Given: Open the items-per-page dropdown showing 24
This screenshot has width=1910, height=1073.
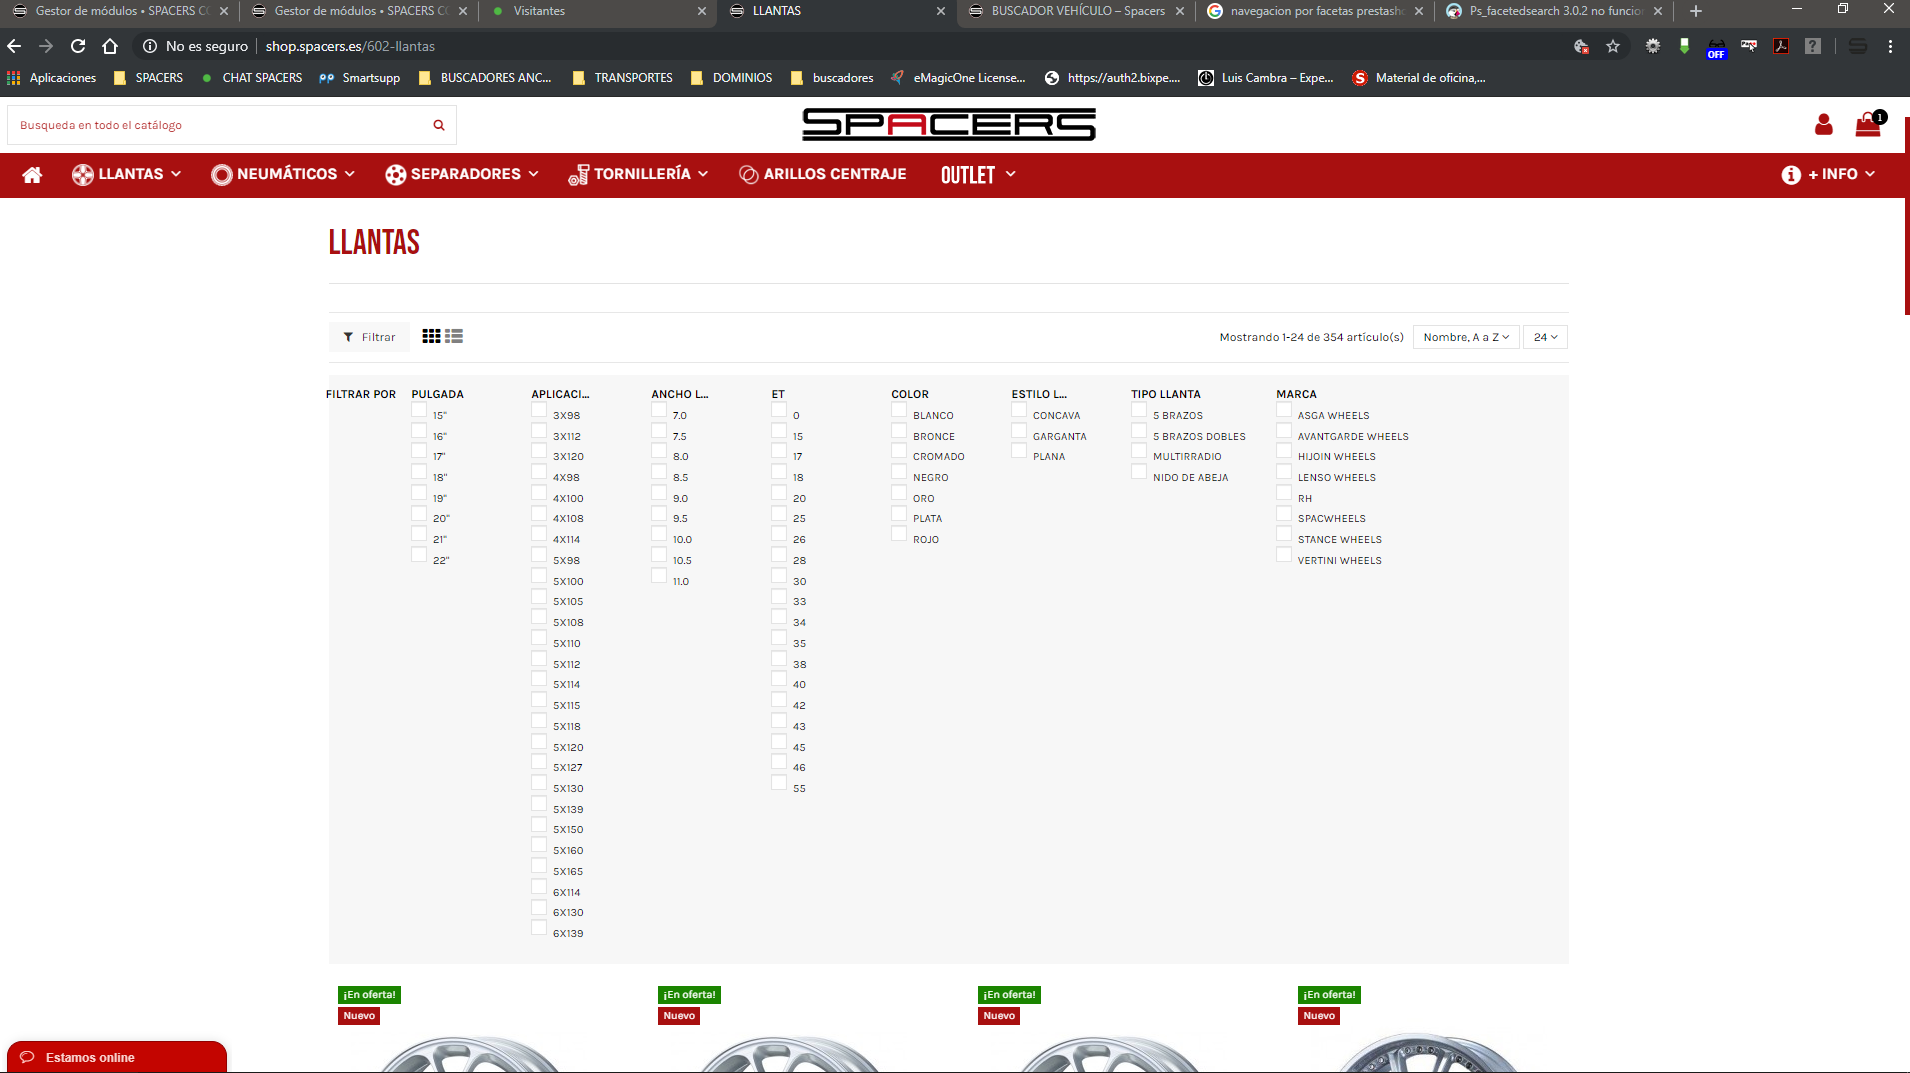Looking at the screenshot, I should click(1545, 337).
